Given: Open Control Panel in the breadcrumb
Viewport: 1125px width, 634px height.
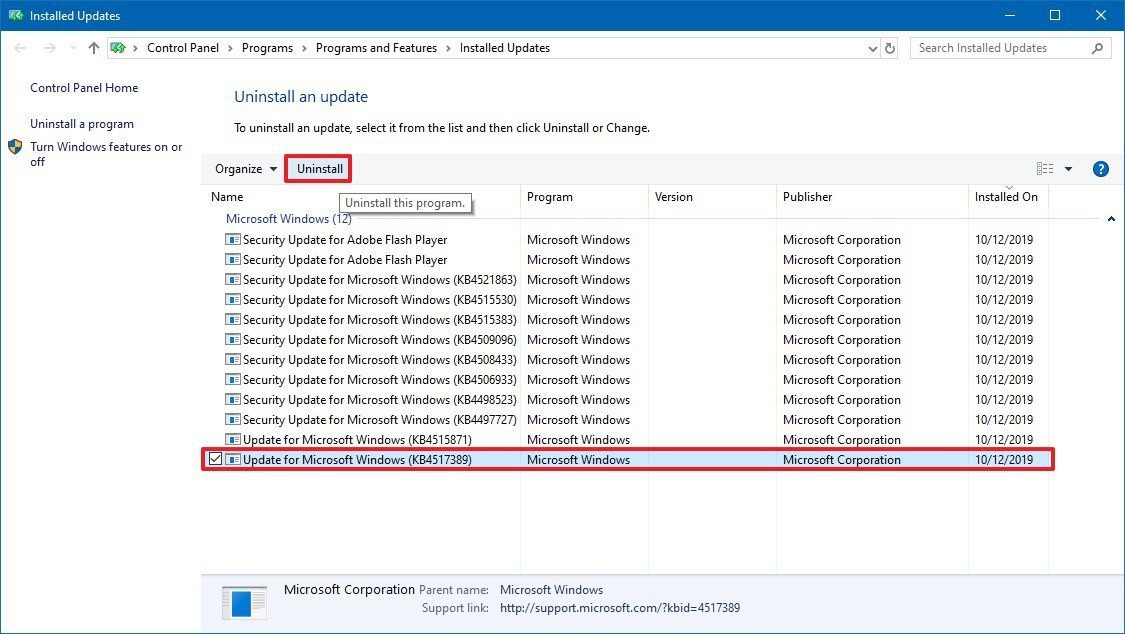Looking at the screenshot, I should [x=183, y=48].
